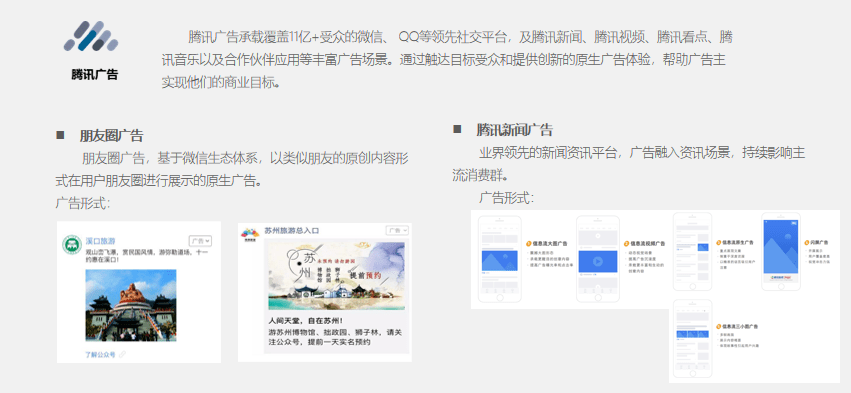
Task: Click the 闪屏广告 title text
Action: coord(820,243)
